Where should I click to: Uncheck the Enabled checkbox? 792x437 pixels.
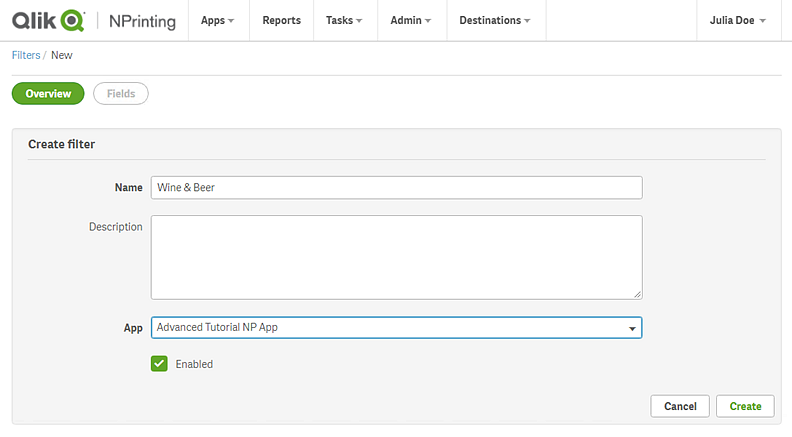[x=159, y=363]
